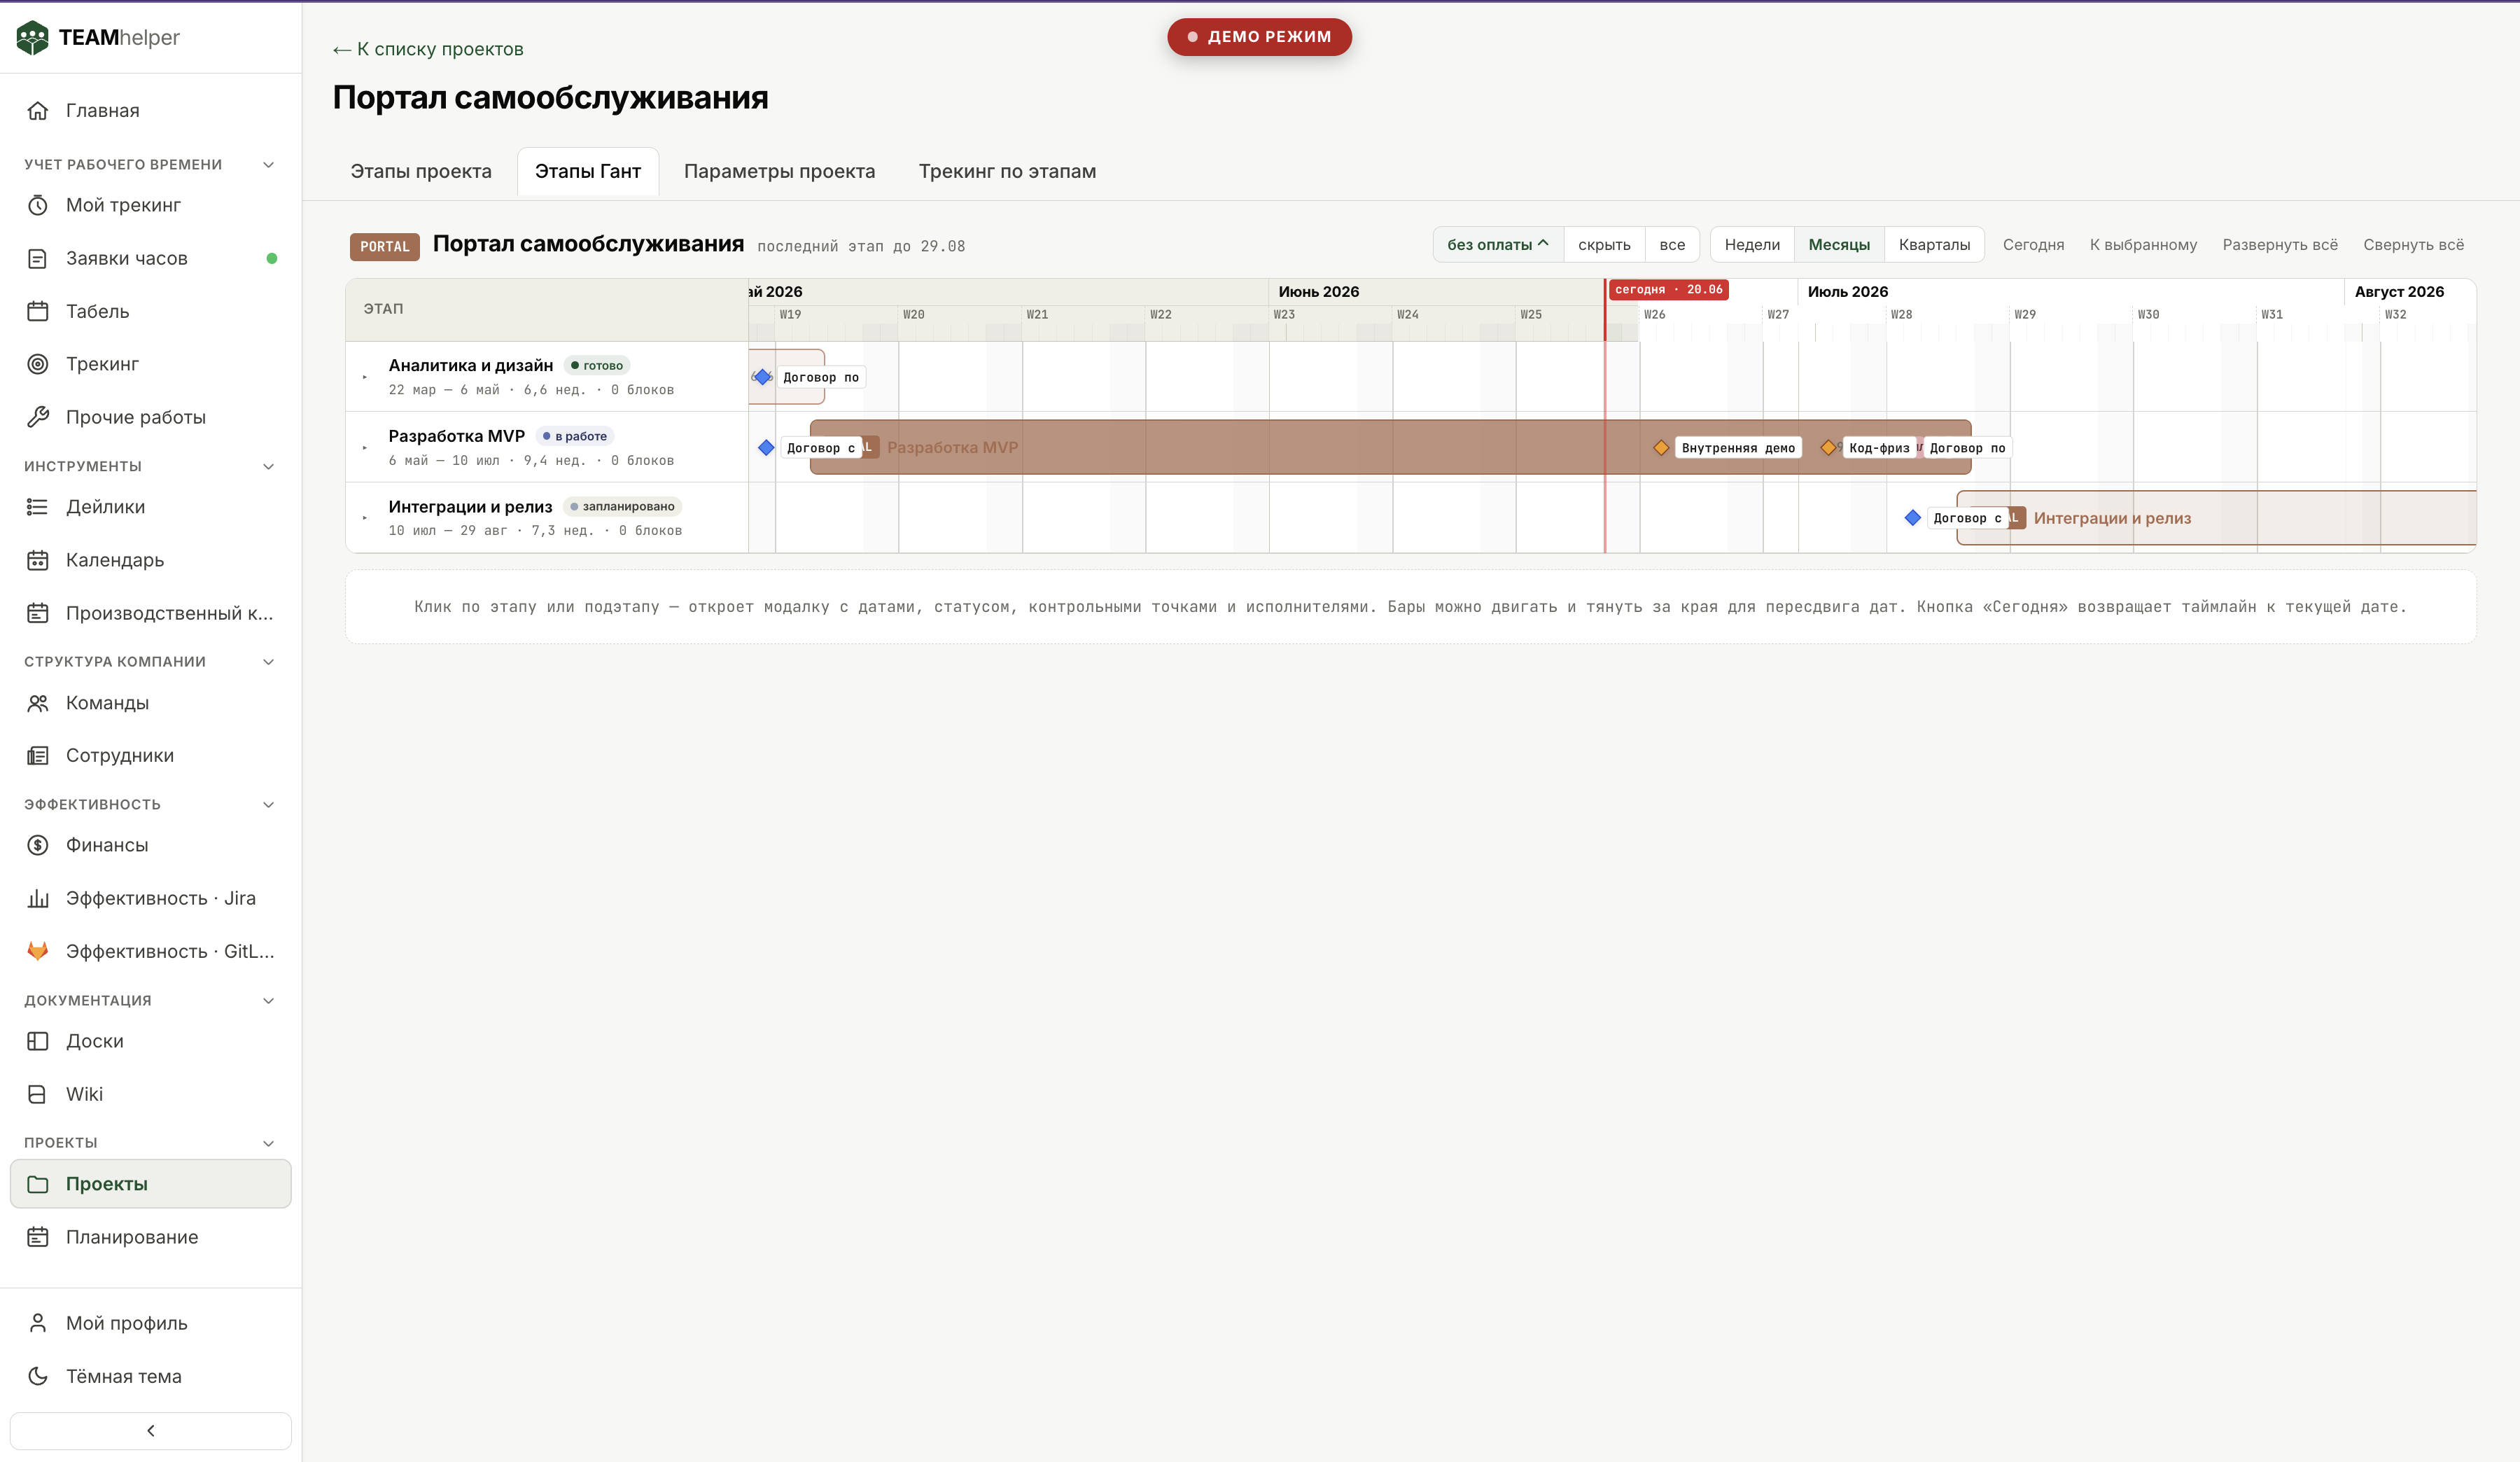
Task: Switch timeline scale to Месяцы
Action: tap(1839, 245)
